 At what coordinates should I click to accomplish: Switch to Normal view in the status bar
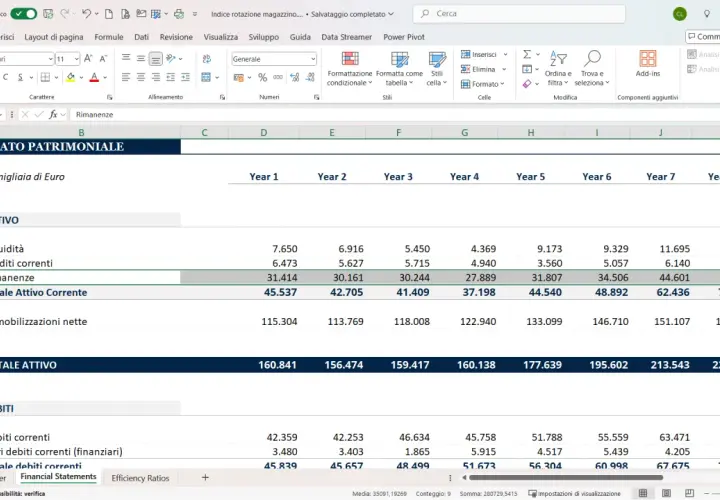[643, 493]
